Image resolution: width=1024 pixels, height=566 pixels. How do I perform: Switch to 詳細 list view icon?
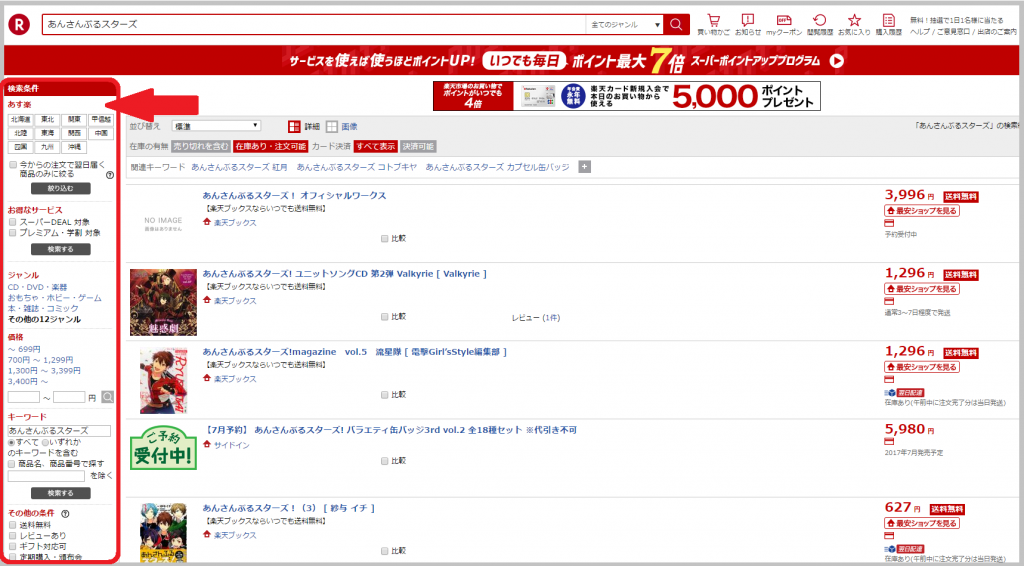[295, 127]
